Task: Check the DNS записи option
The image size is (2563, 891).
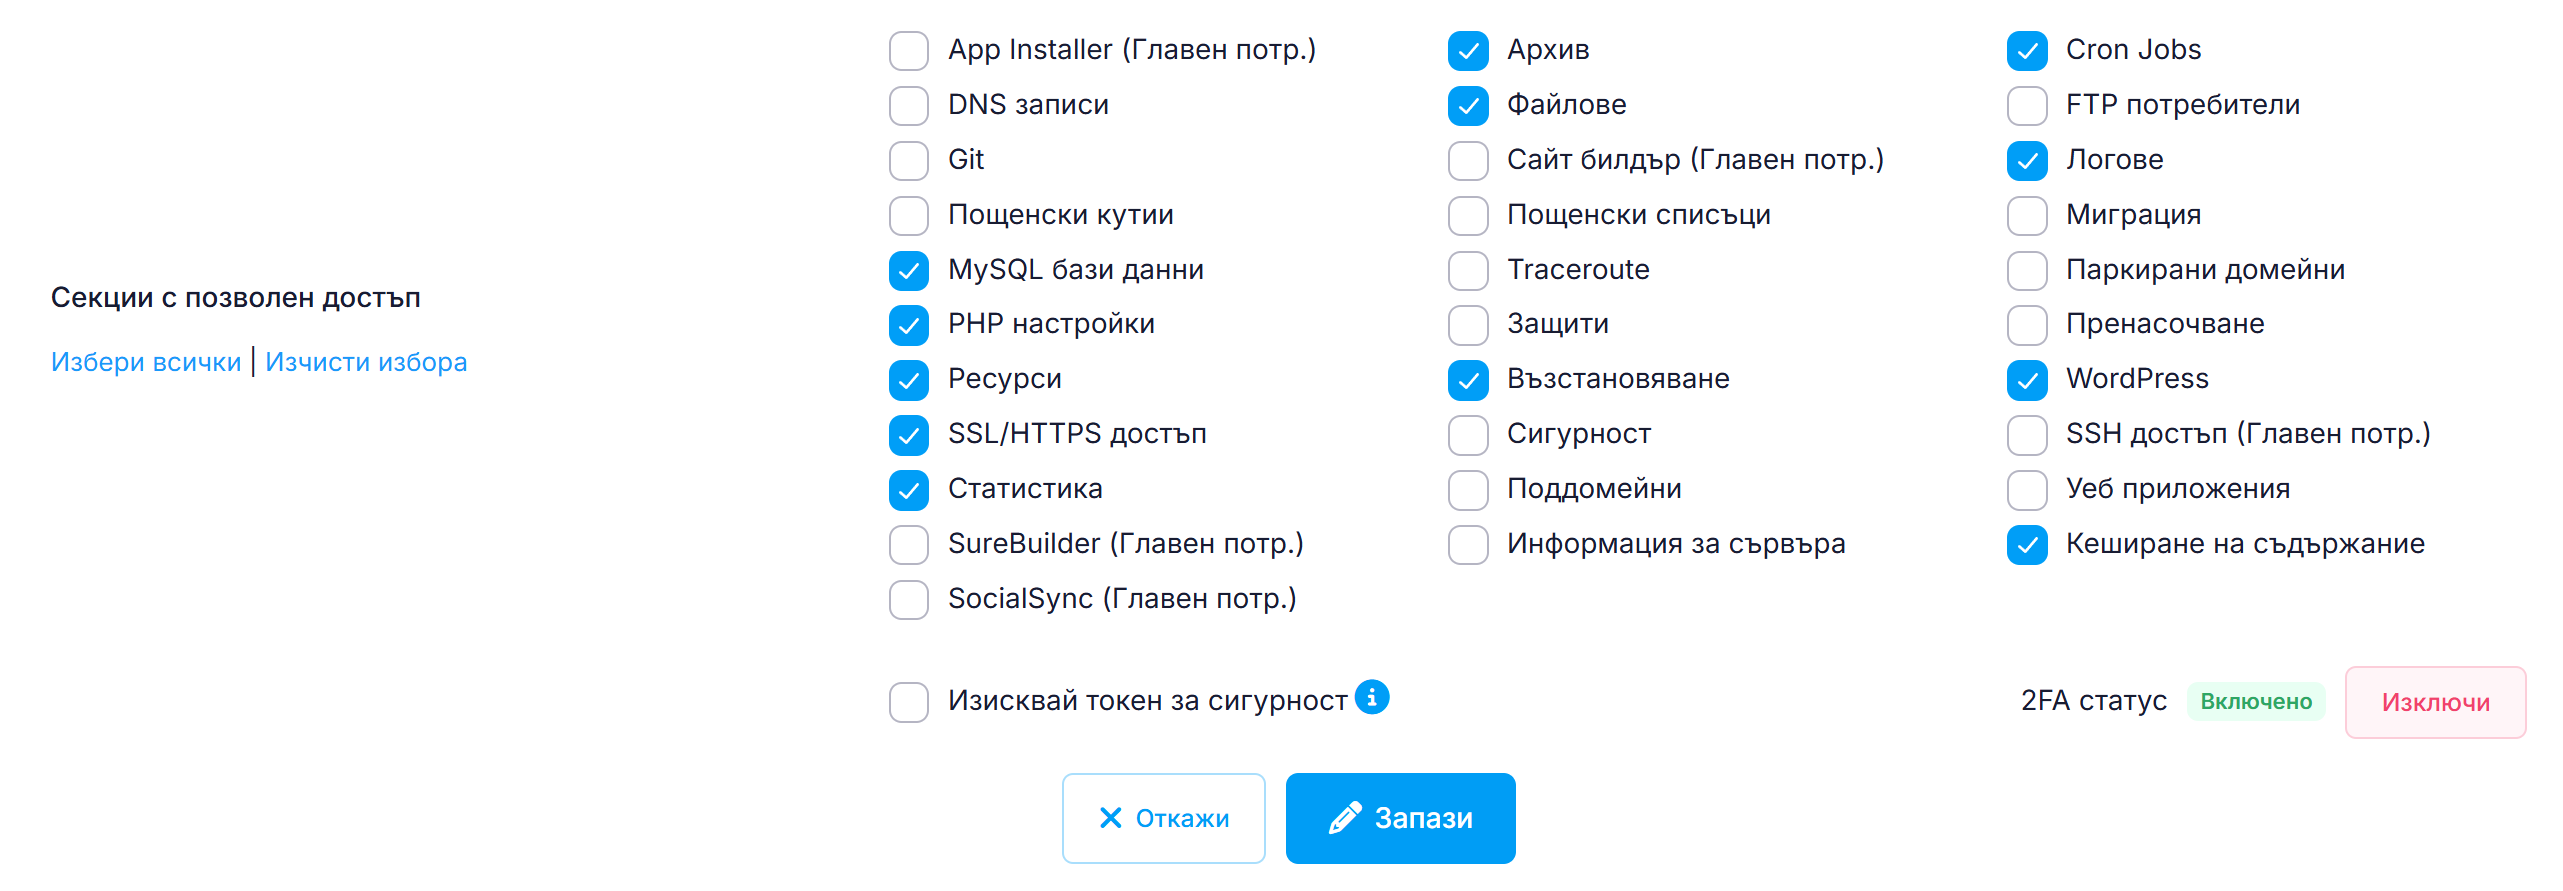Action: point(908,104)
